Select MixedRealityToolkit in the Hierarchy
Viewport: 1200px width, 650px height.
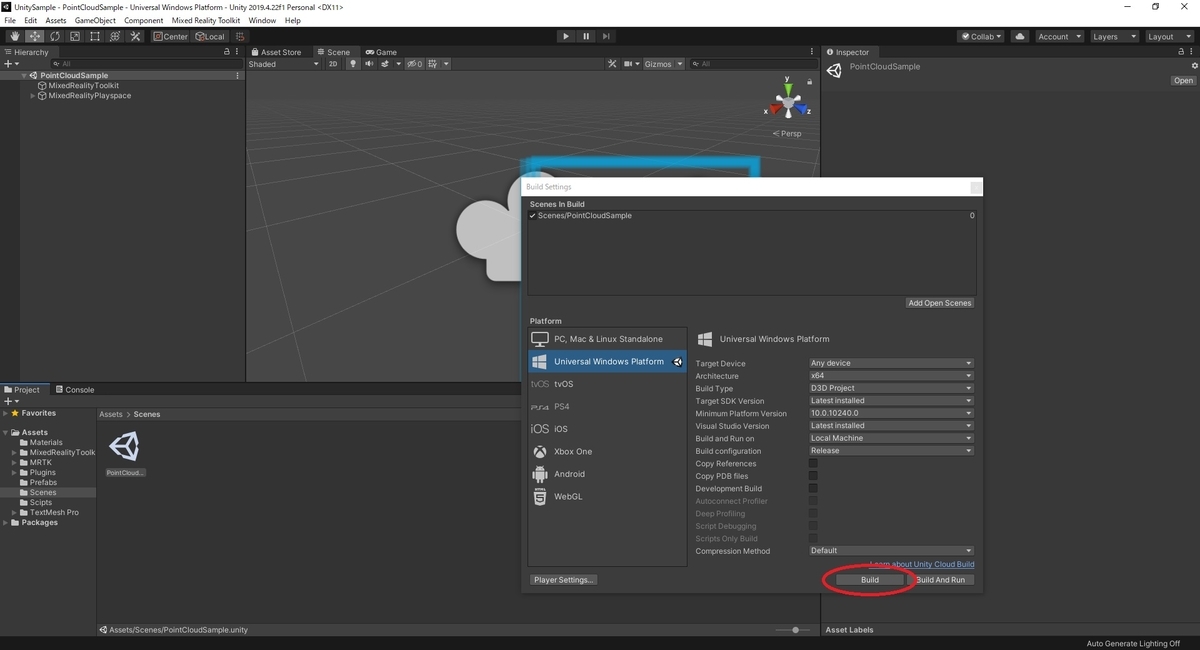coord(83,86)
